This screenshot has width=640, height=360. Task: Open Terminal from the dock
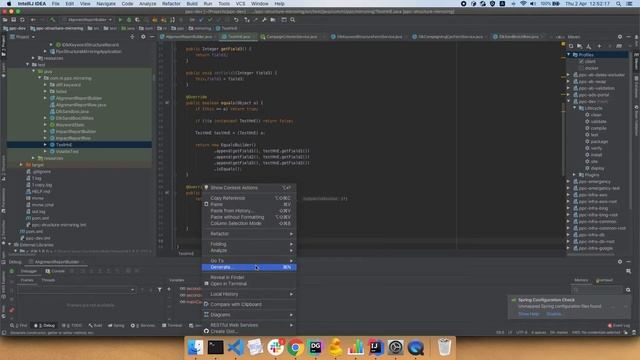[x=216, y=347]
